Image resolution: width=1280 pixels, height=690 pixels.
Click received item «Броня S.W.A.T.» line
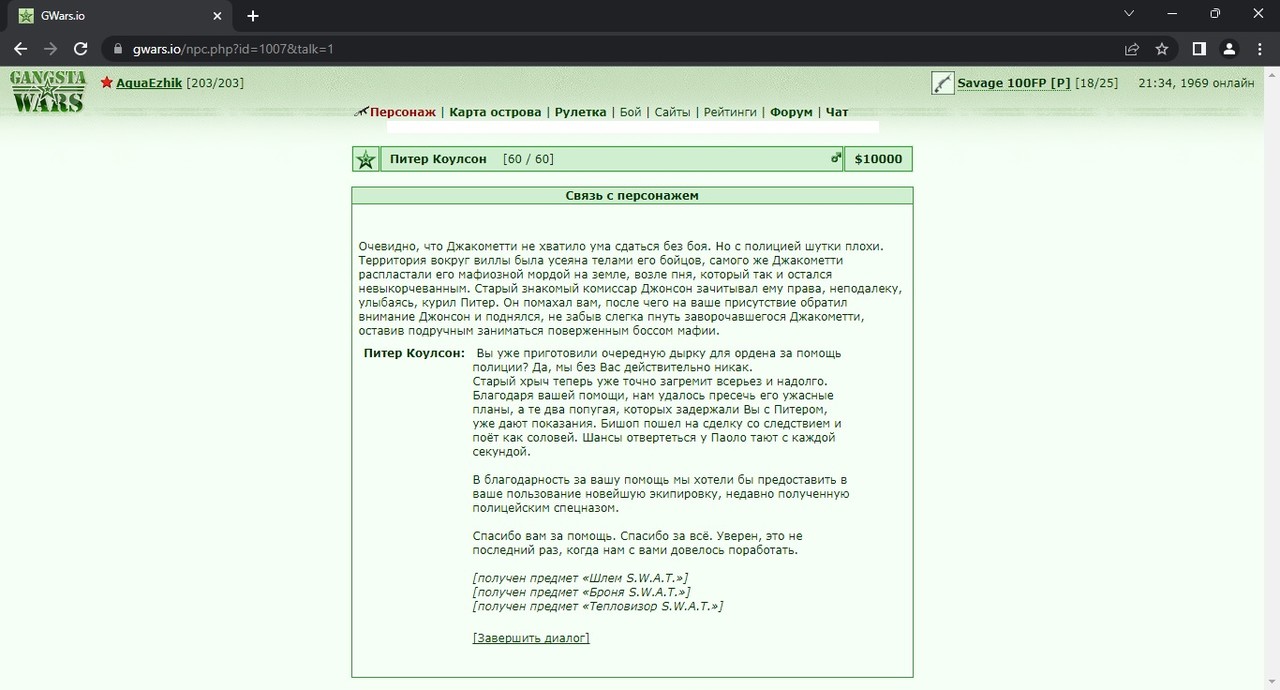pos(581,592)
